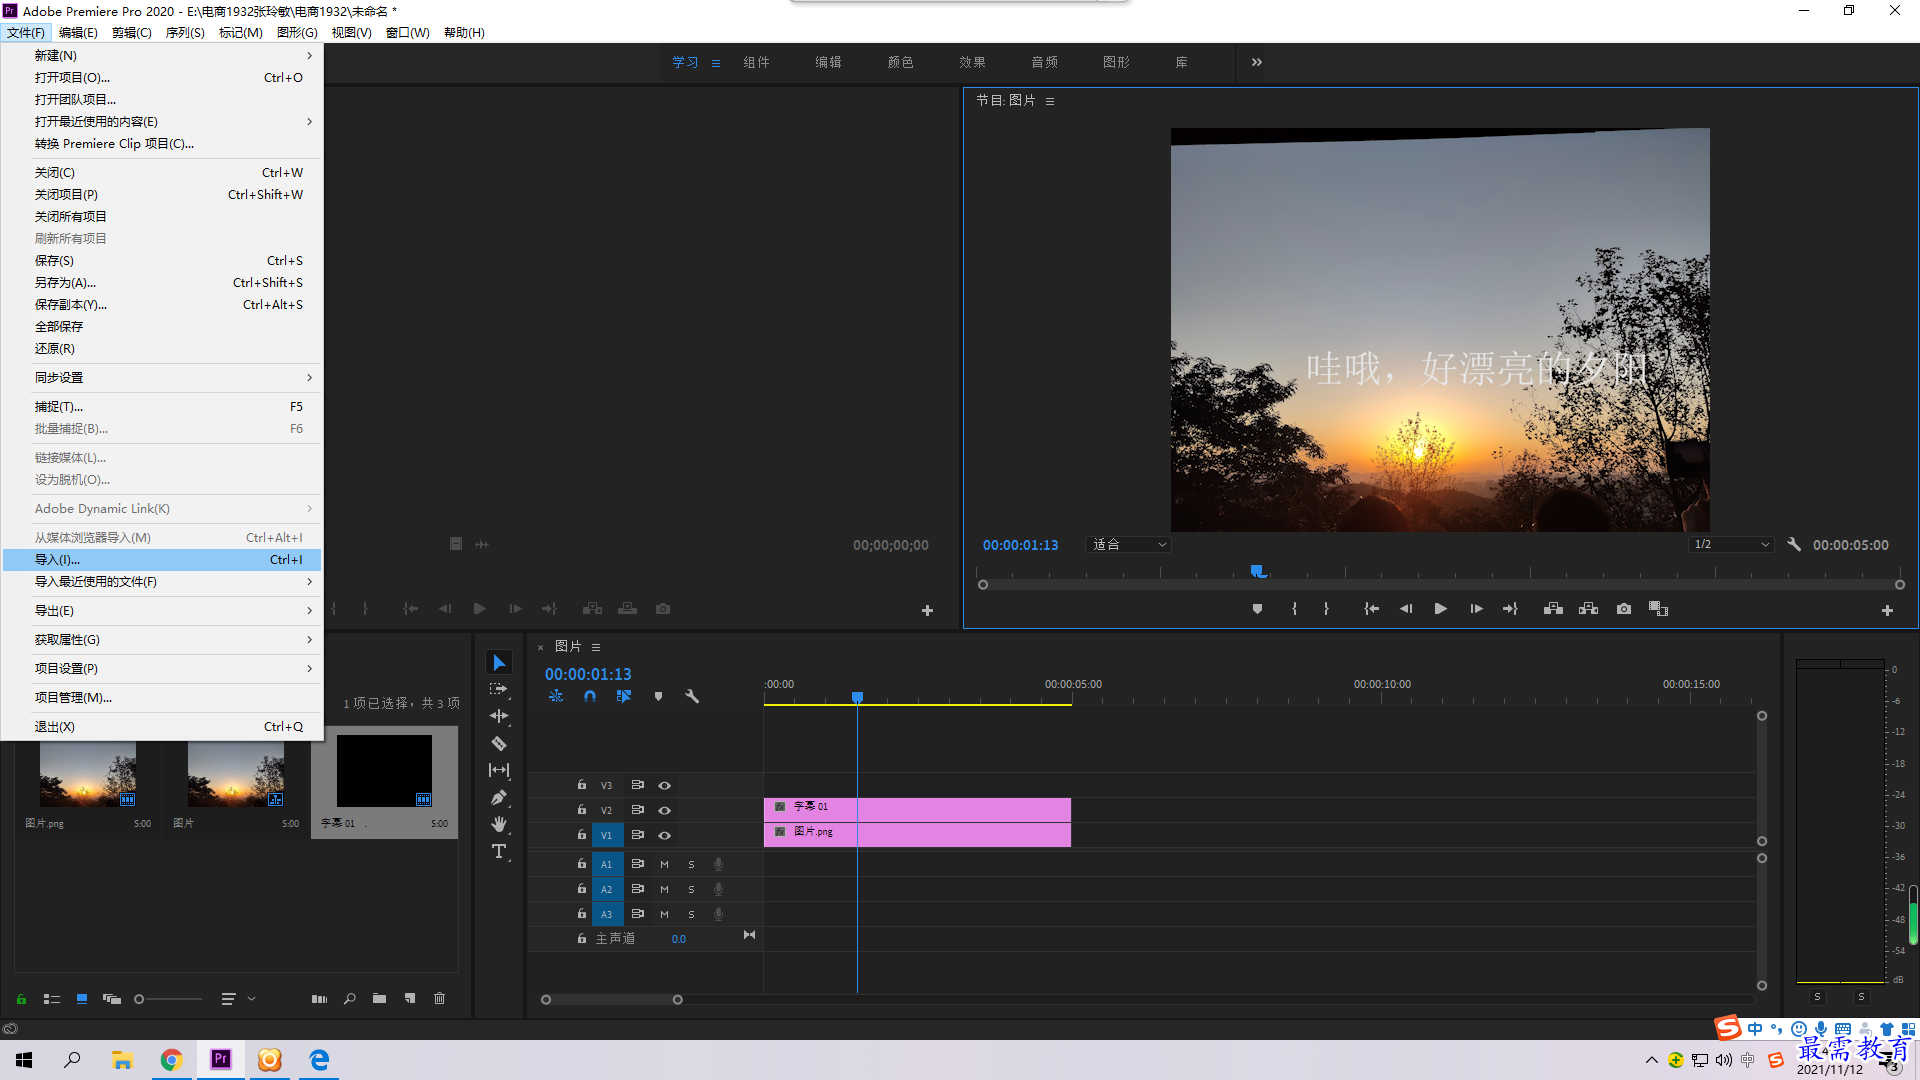1920x1080 pixels.
Task: Toggle V2 track lock
Action: coord(582,810)
